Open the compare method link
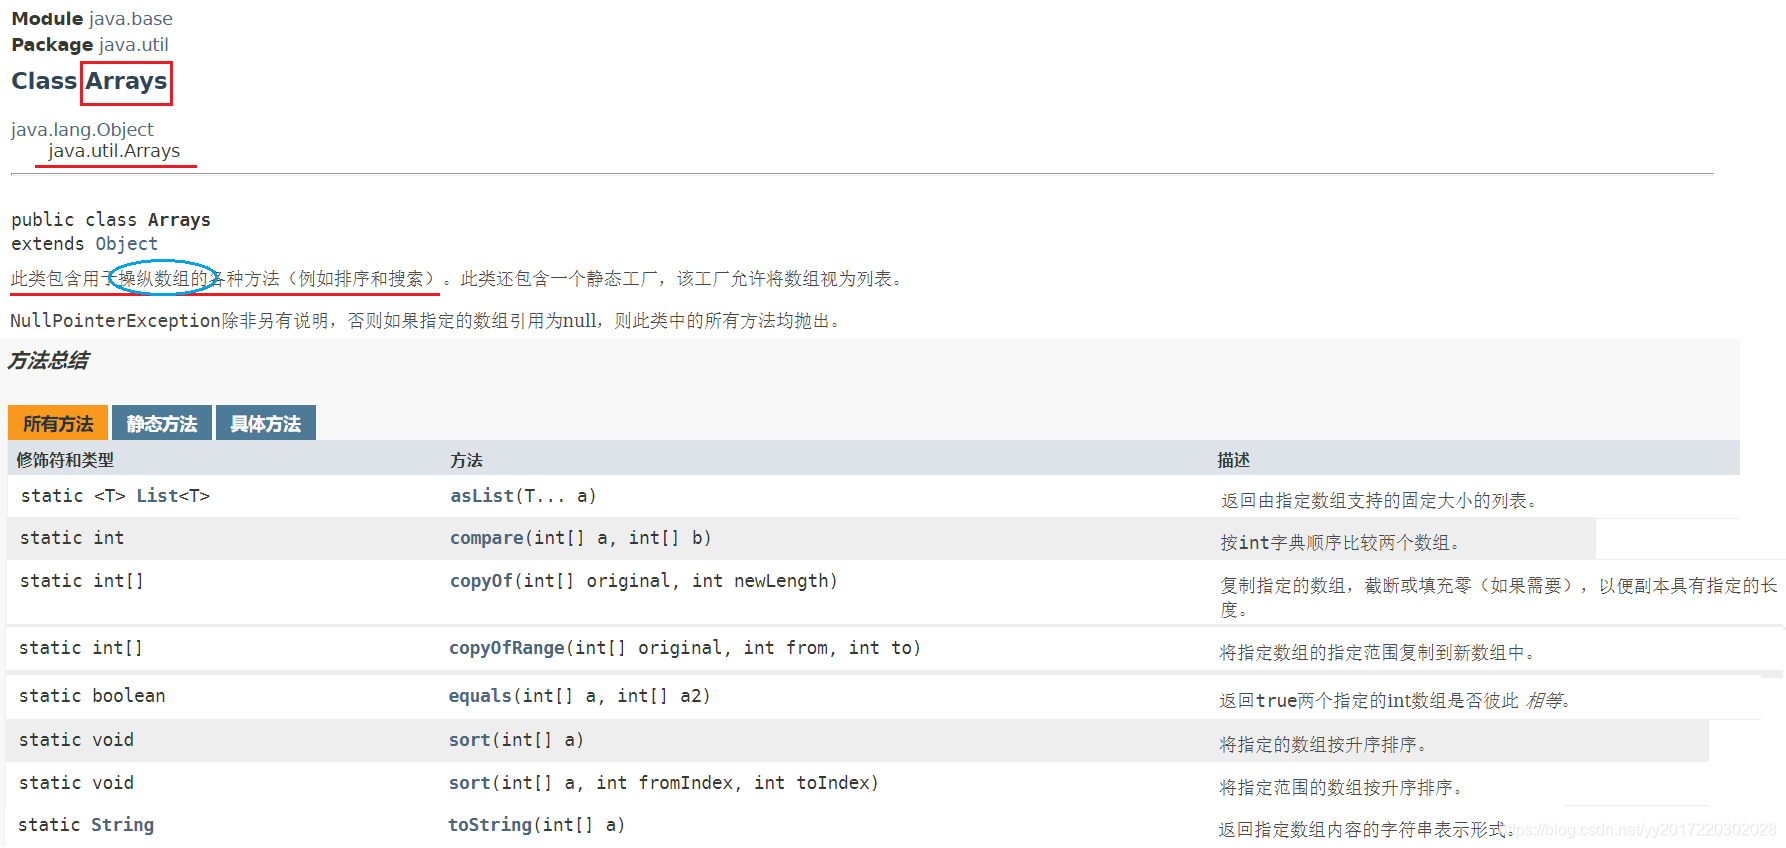Viewport: 1786px width, 848px height. click(487, 538)
